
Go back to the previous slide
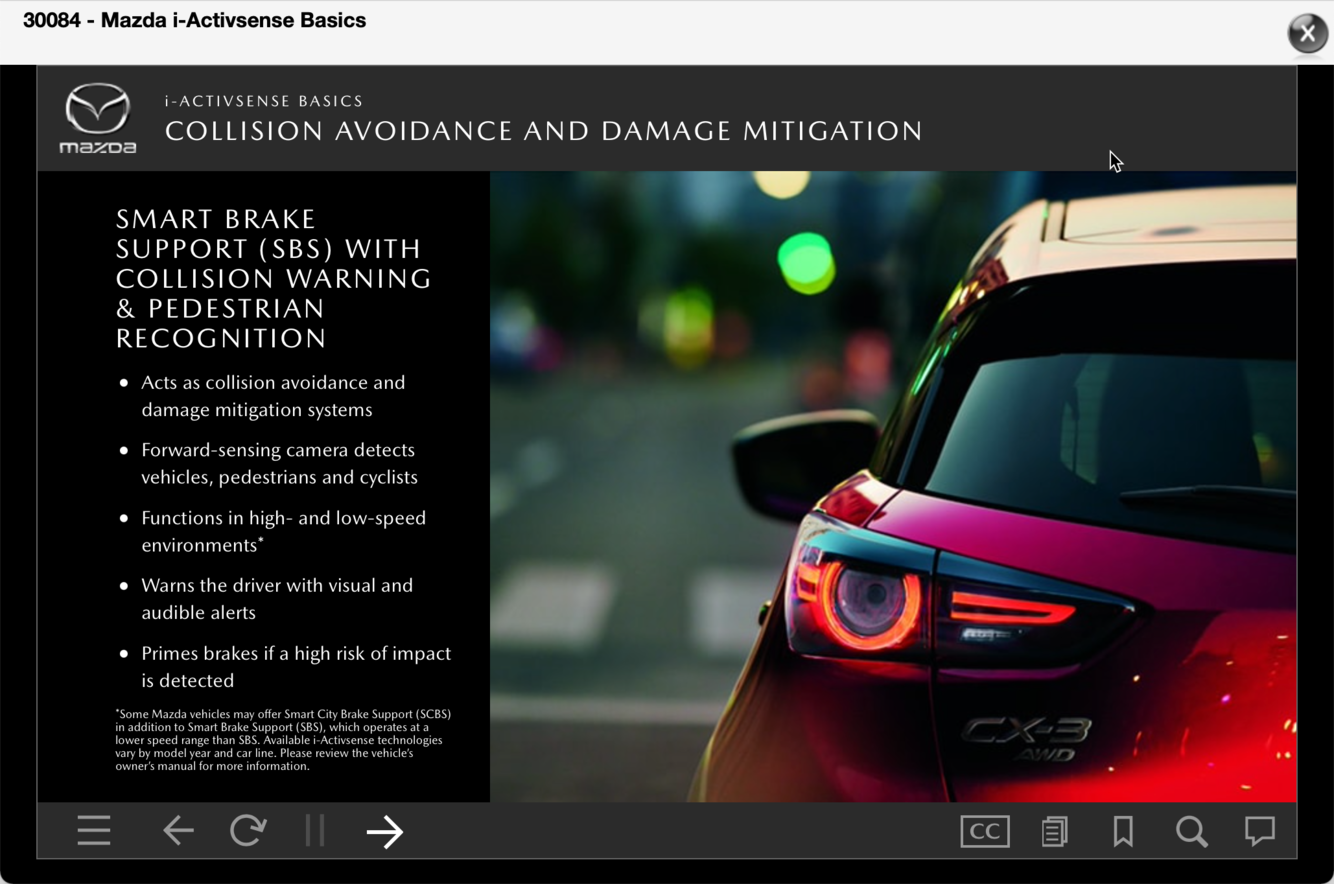[x=178, y=831]
